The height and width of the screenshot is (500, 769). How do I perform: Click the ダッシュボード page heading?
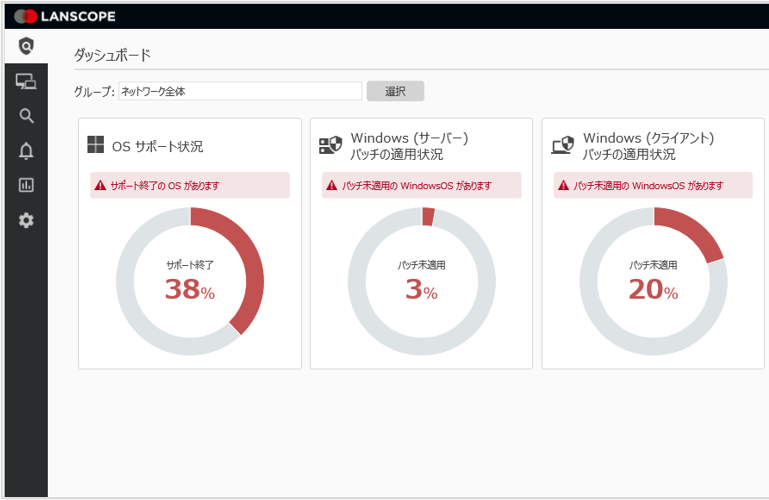coord(112,56)
